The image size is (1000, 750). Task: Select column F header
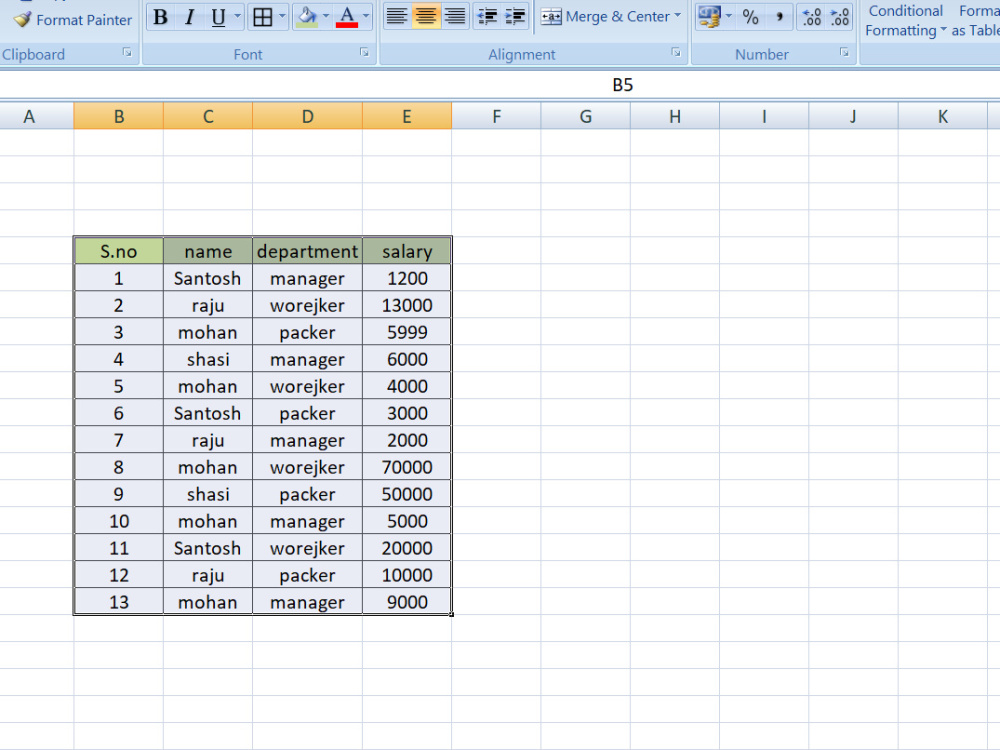pos(496,117)
